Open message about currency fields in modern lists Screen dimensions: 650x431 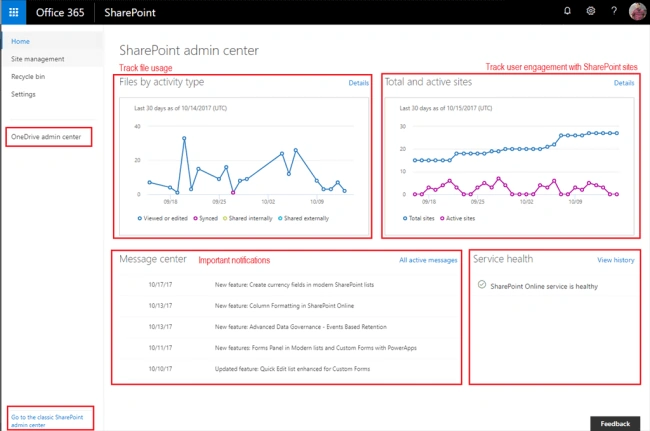(294, 285)
